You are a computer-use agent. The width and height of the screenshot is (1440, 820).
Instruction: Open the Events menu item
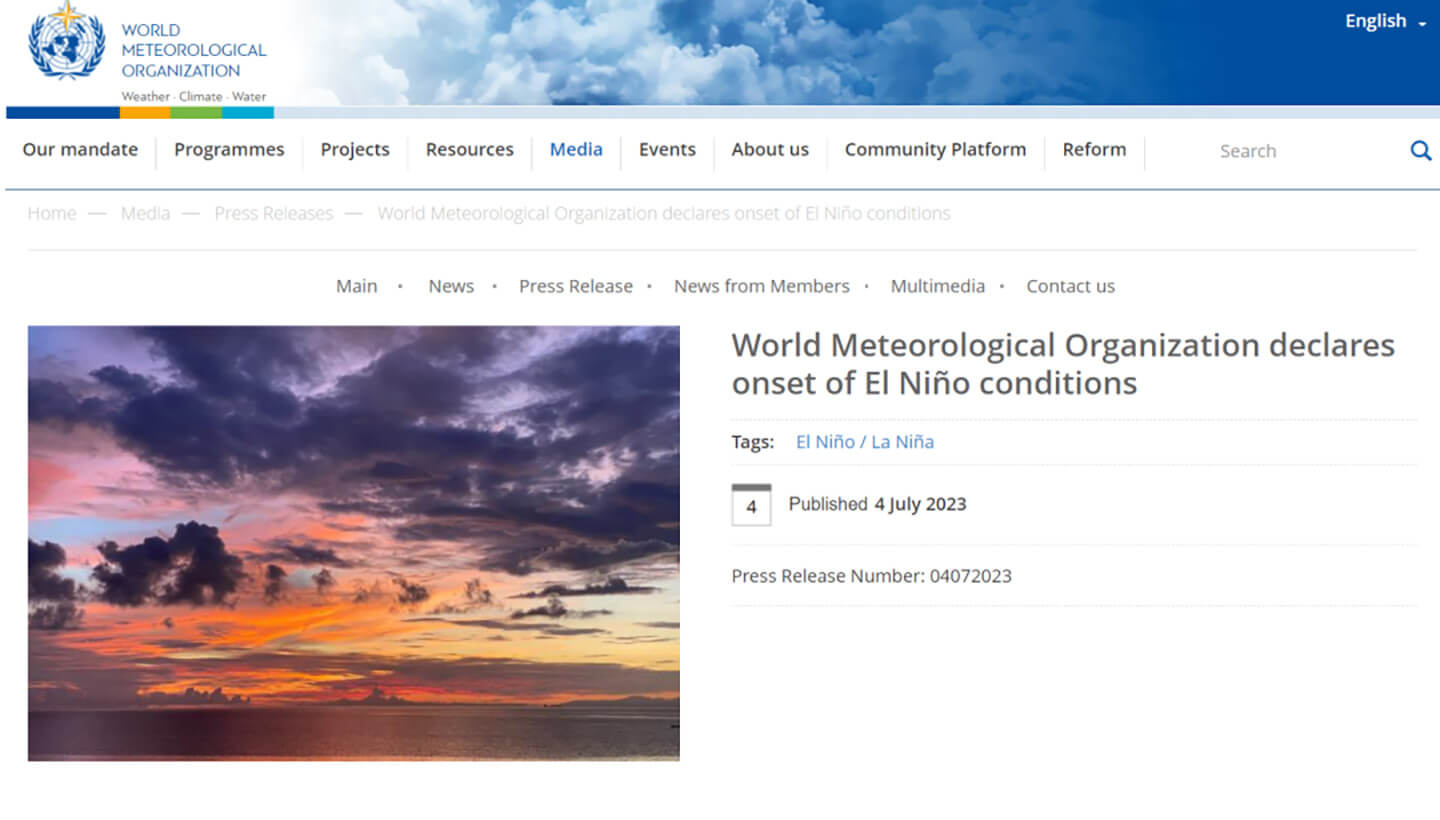[x=667, y=150]
